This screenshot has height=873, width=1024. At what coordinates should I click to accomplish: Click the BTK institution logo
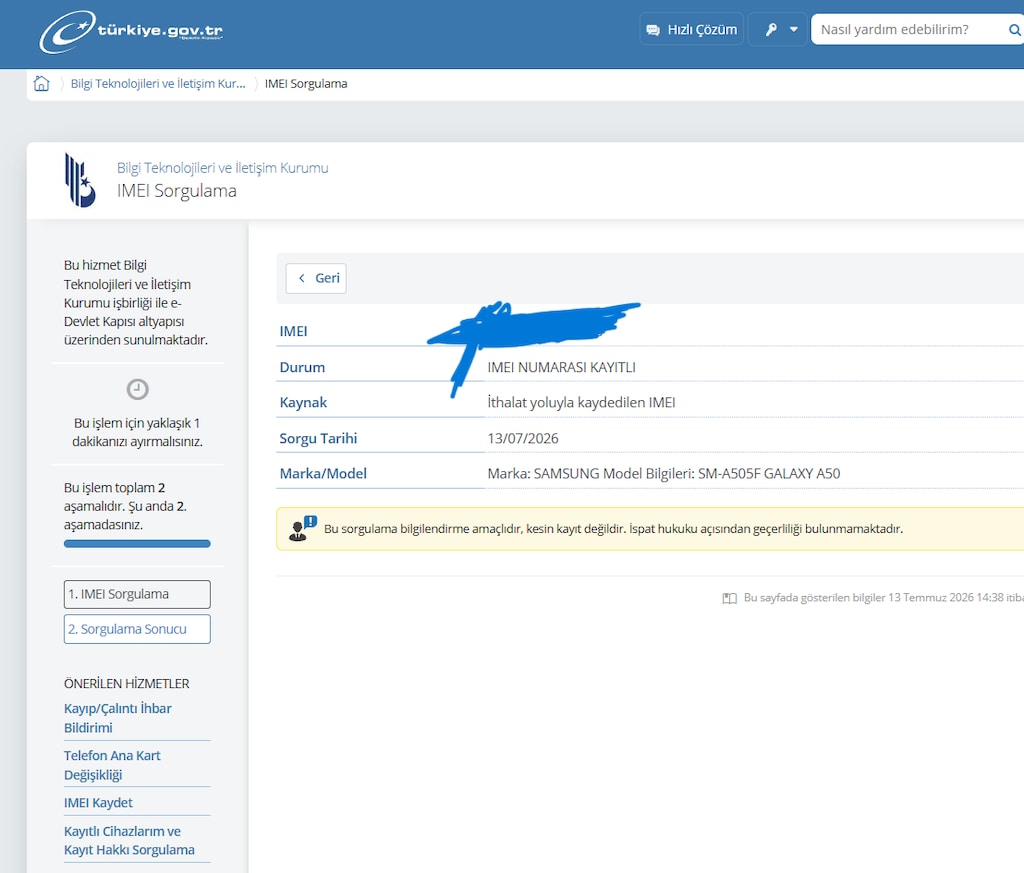80,180
